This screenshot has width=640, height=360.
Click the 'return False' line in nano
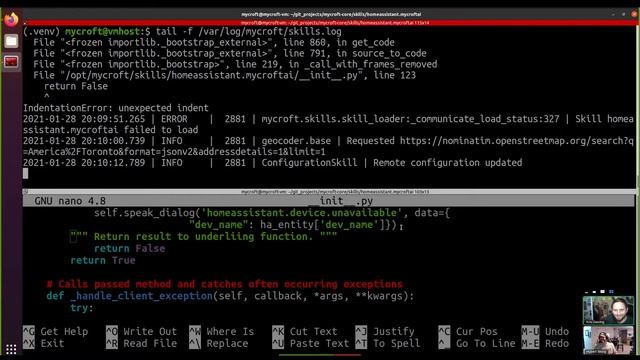click(x=129, y=248)
